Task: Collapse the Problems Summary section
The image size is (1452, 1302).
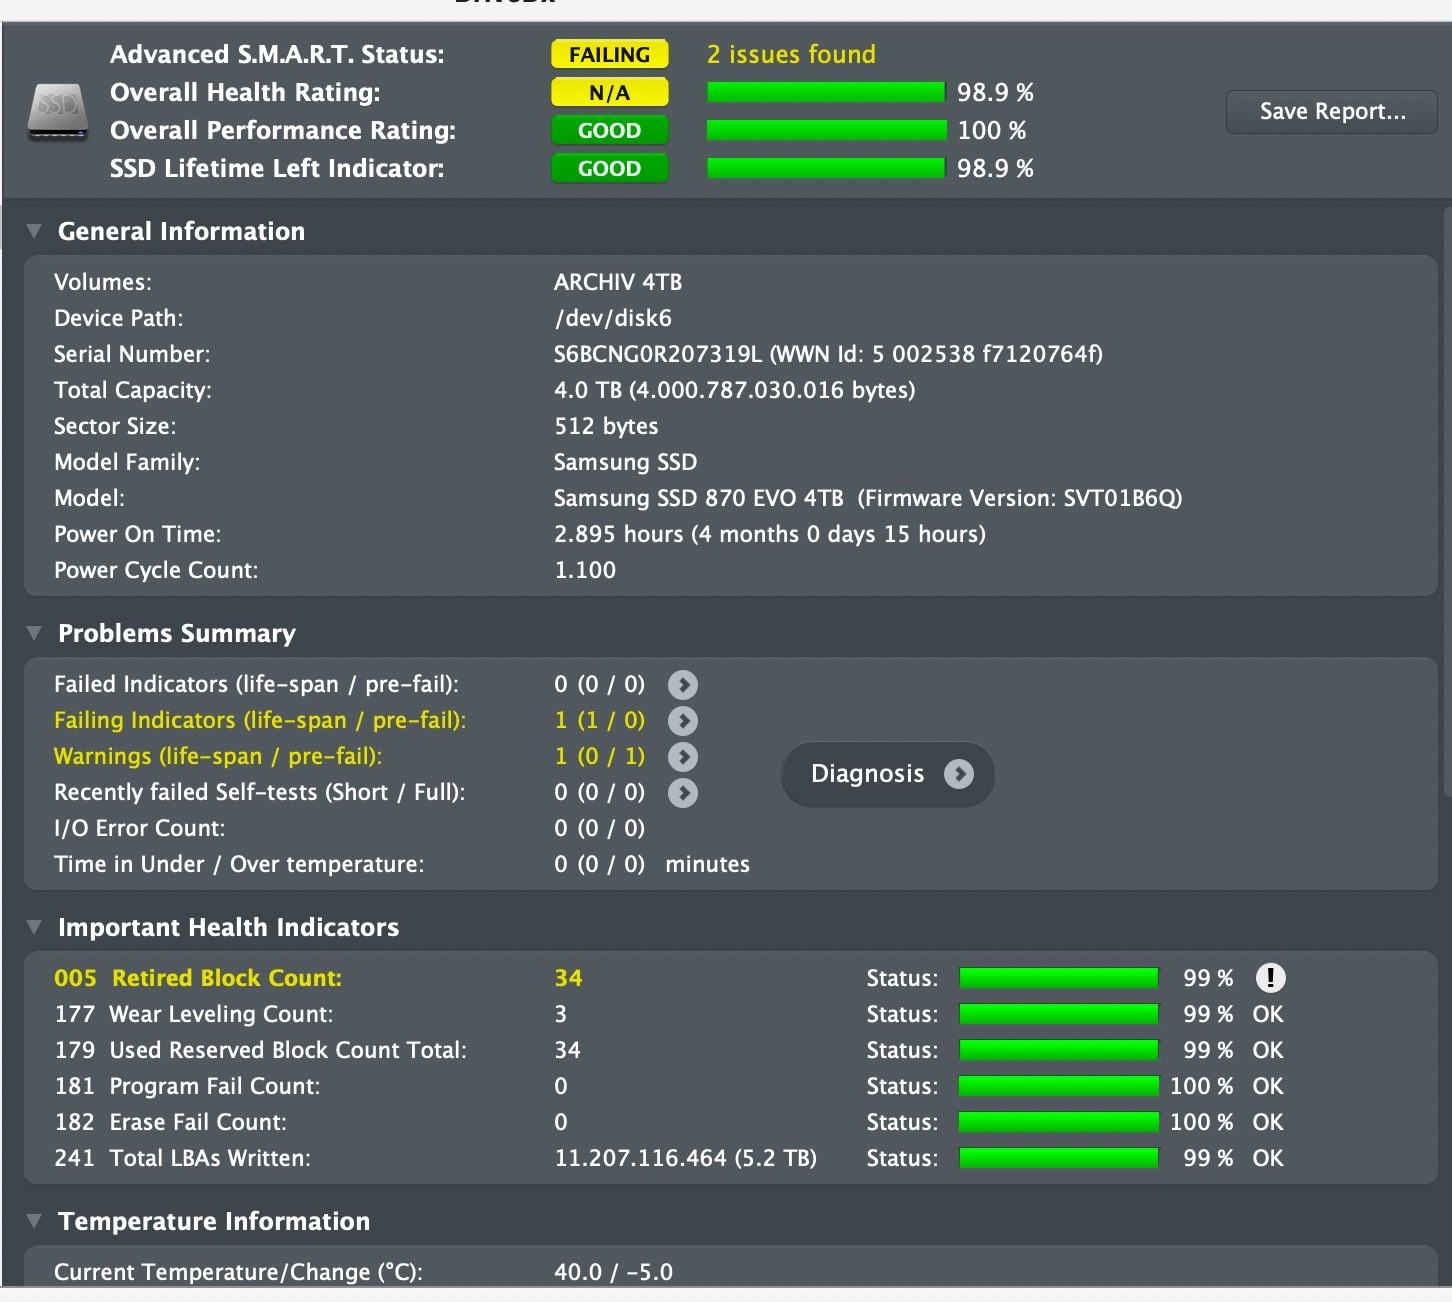Action: [34, 633]
